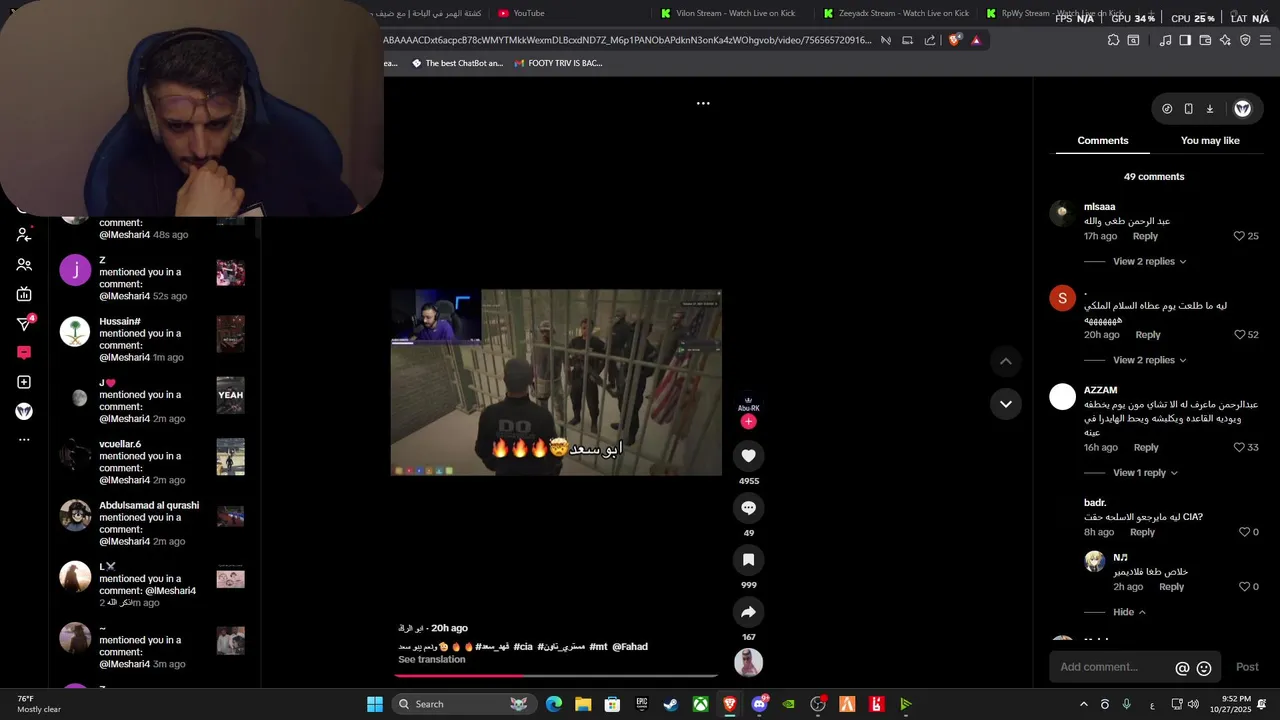Click Post button for comment
1280x720 pixels.
(x=1247, y=667)
